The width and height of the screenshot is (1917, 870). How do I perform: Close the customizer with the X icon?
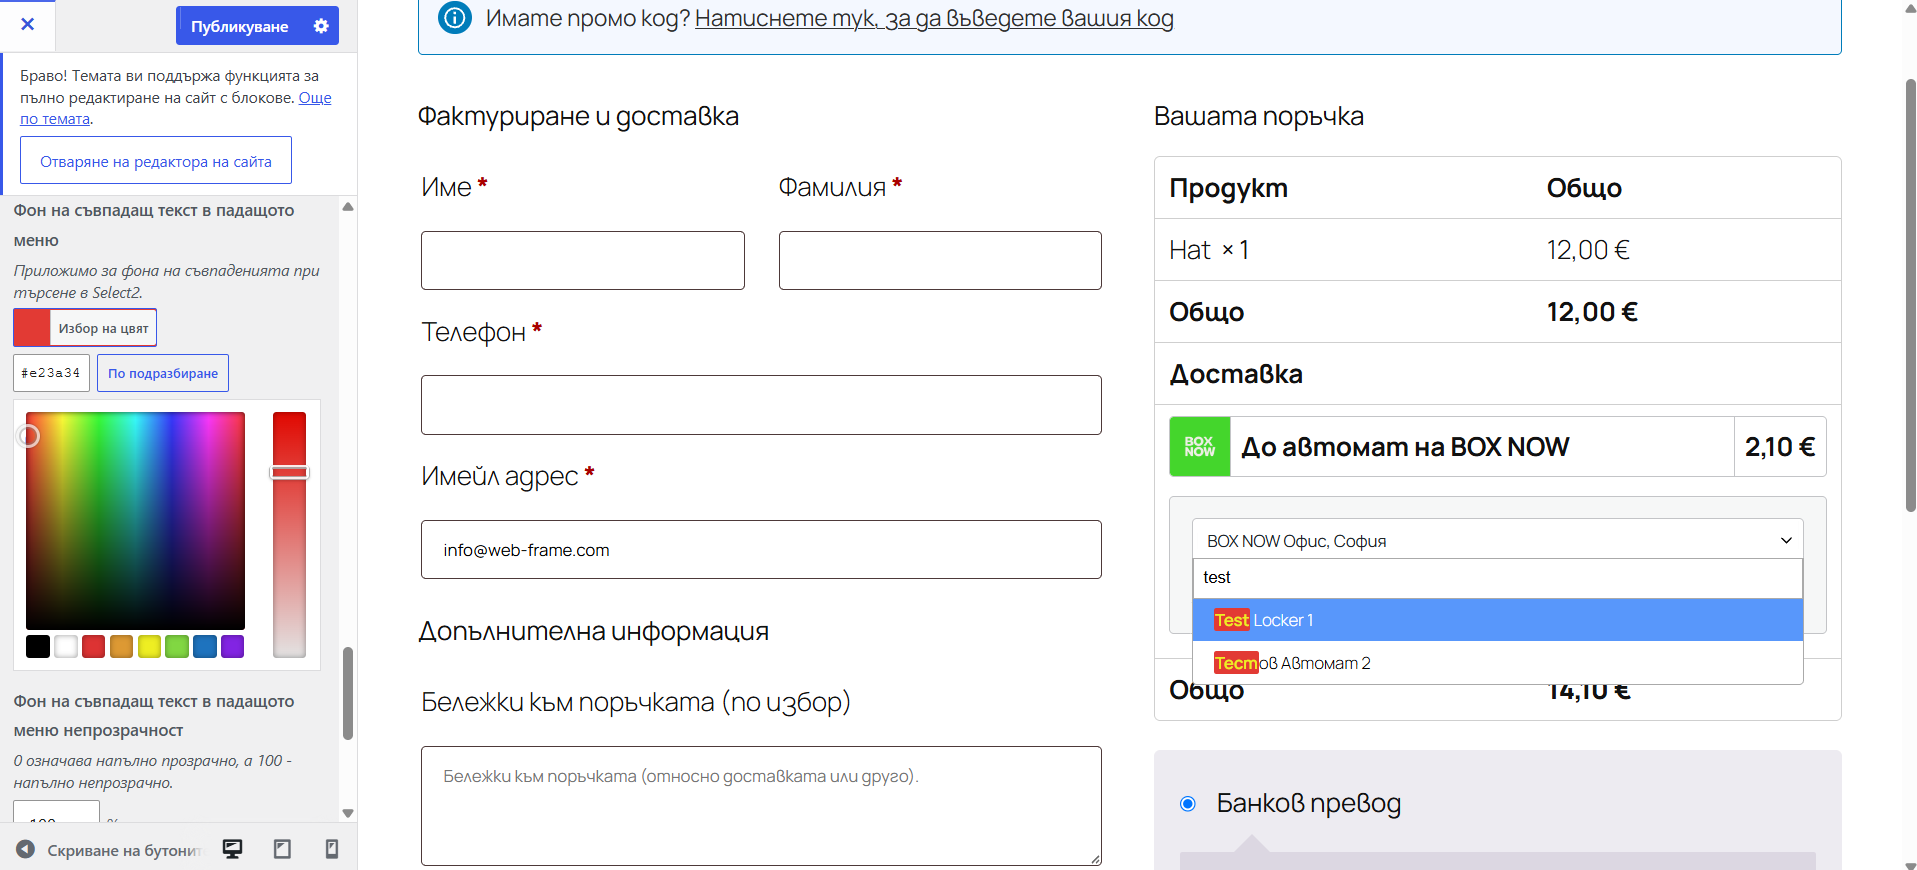tap(27, 24)
